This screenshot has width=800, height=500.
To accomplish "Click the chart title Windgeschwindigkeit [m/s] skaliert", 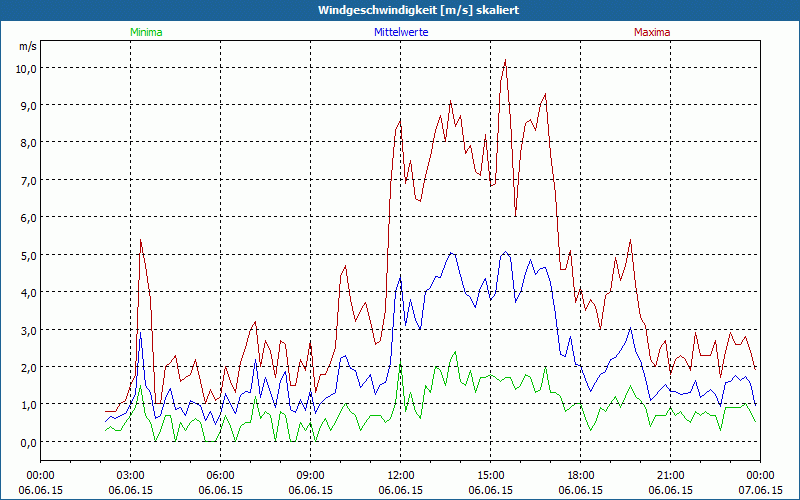I will tap(418, 10).
